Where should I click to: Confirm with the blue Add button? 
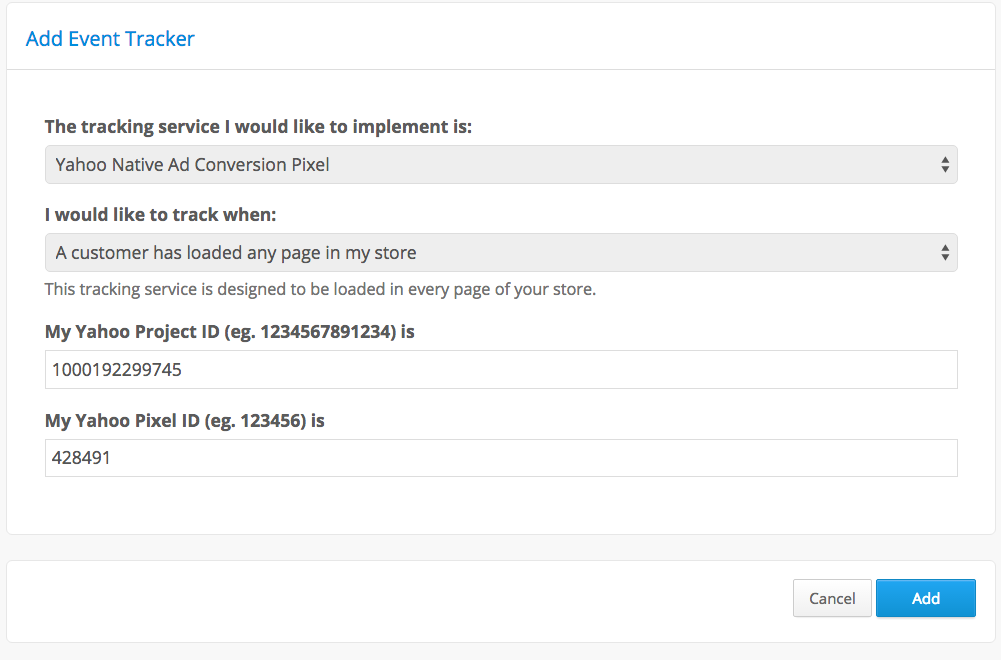(x=926, y=598)
